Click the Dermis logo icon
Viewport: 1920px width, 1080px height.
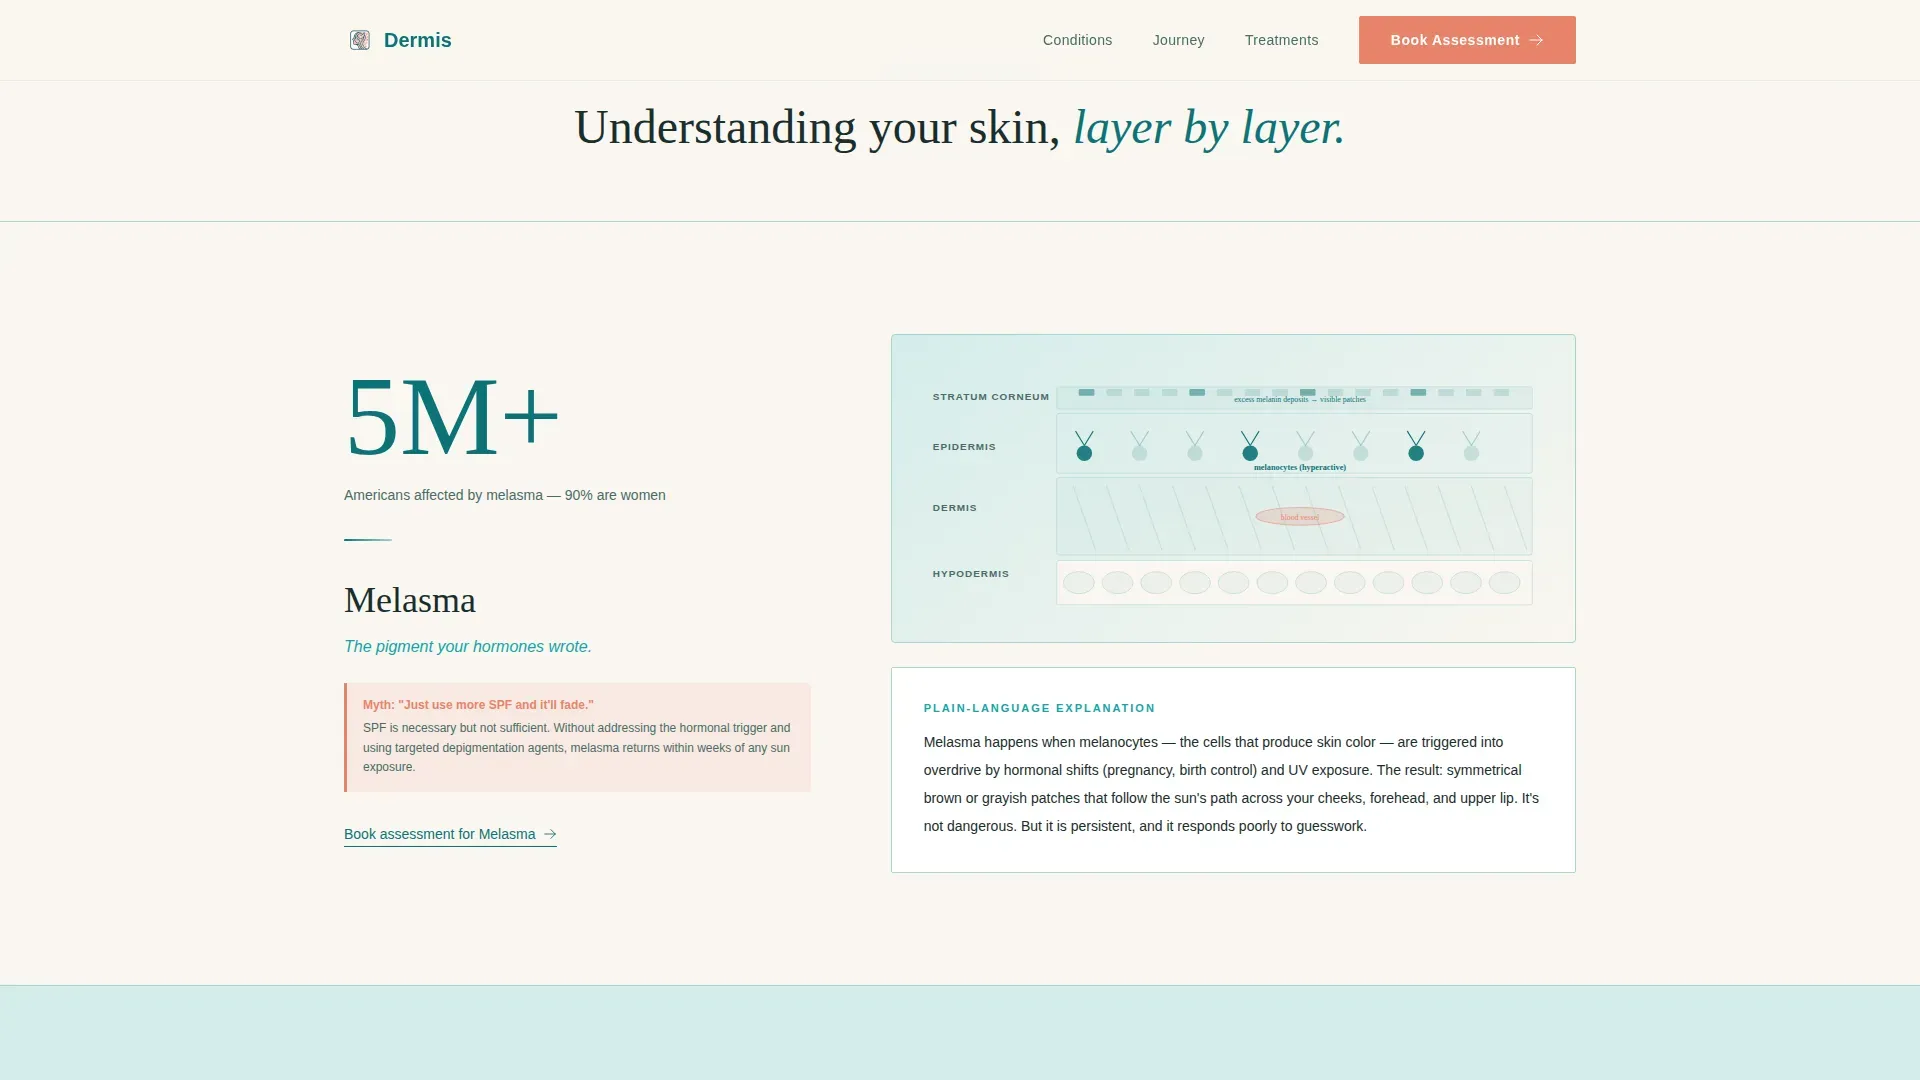(360, 40)
